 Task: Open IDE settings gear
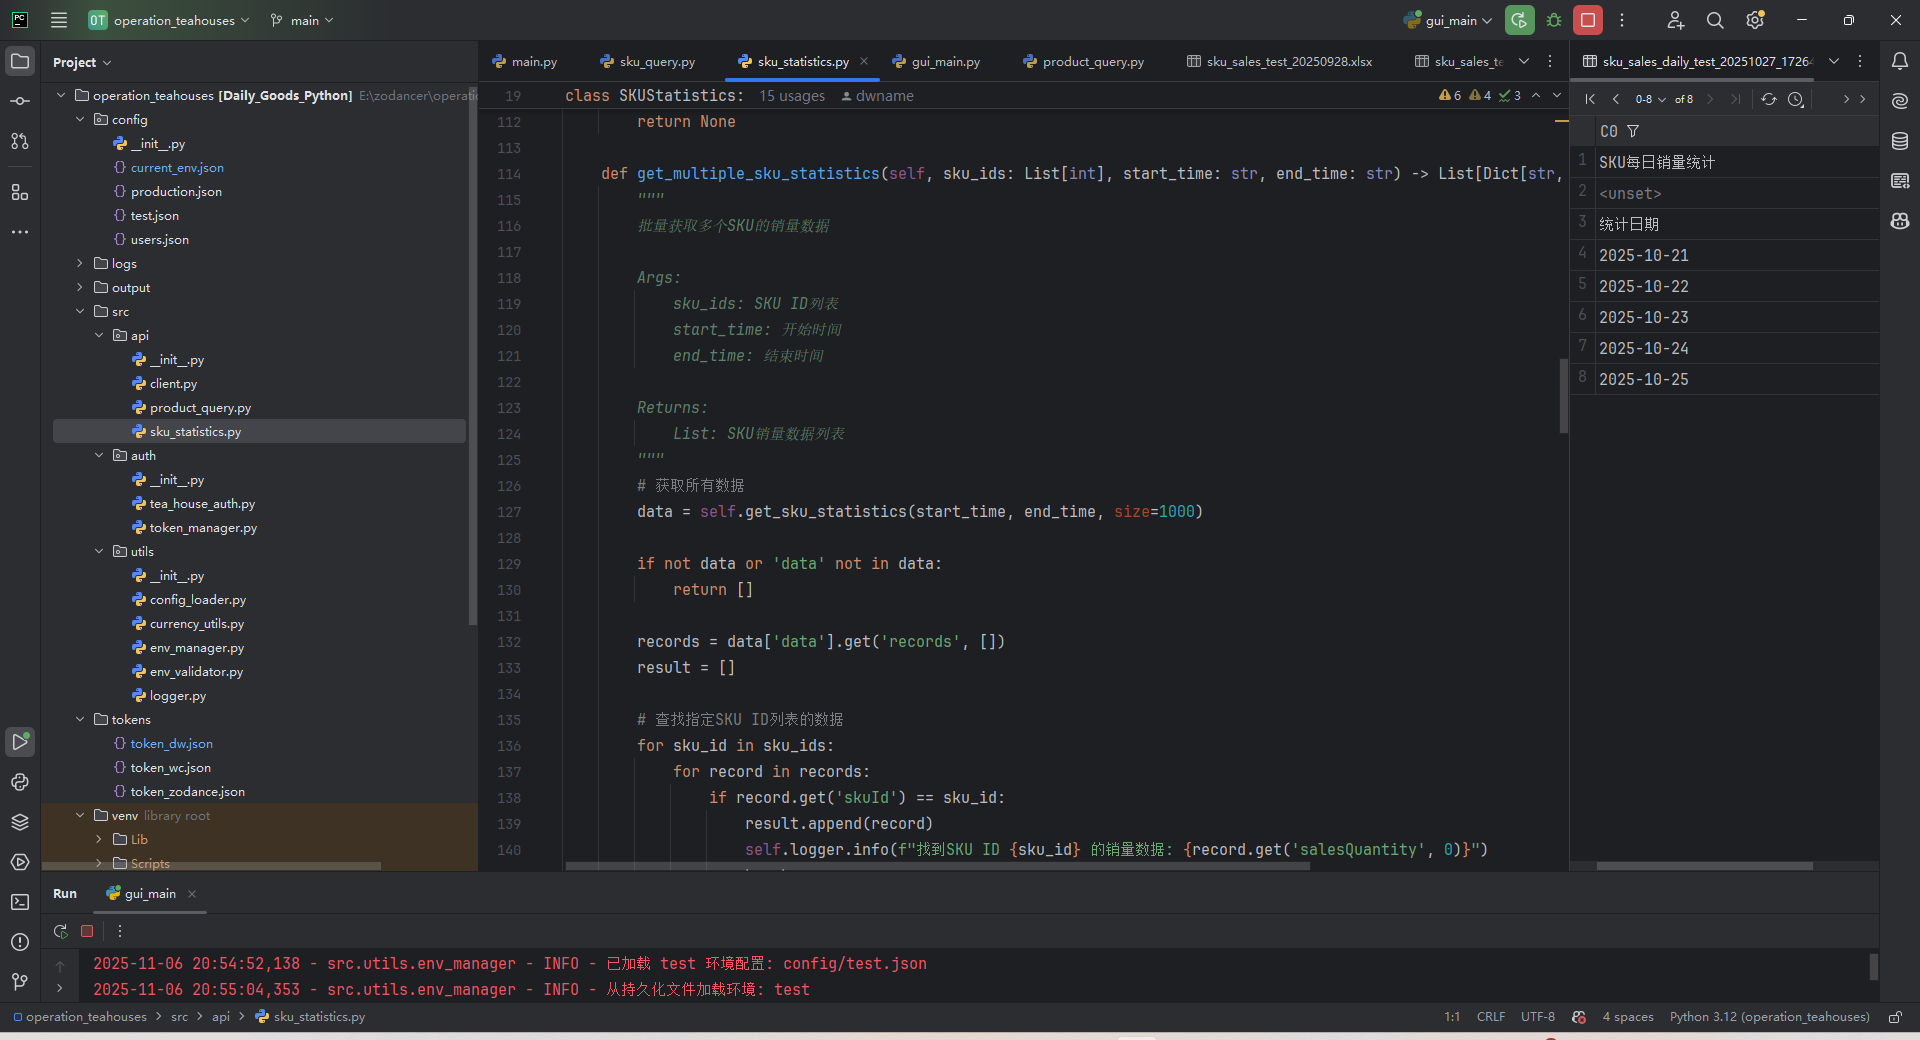[1755, 20]
